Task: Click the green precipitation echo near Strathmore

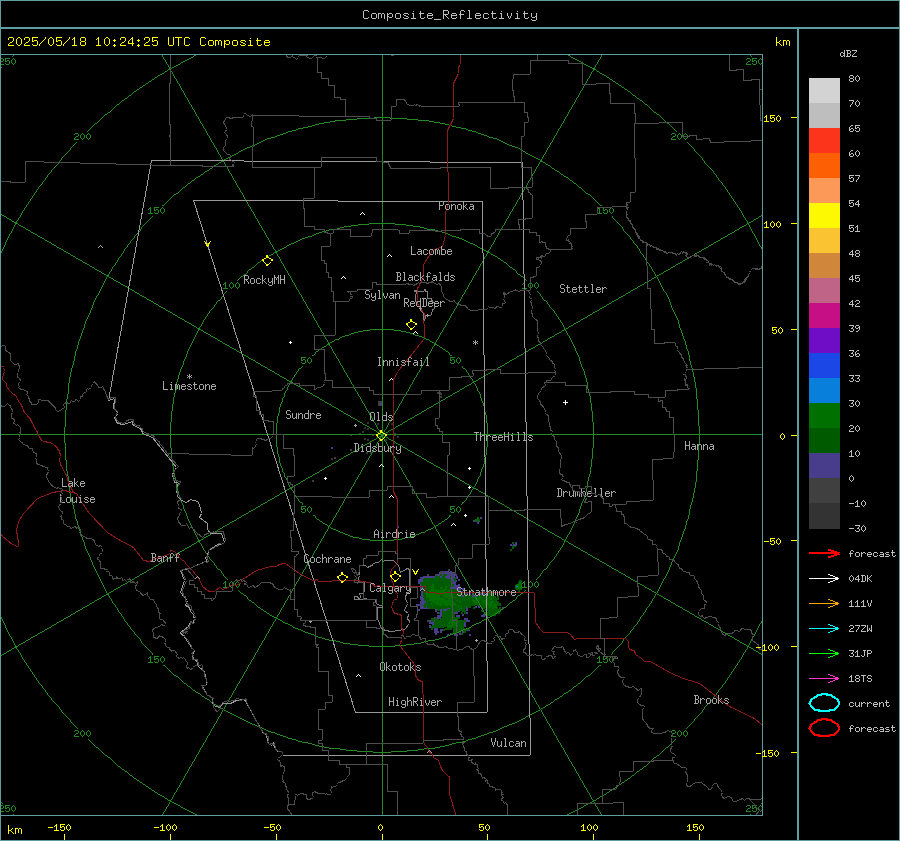Action: pyautogui.click(x=453, y=600)
